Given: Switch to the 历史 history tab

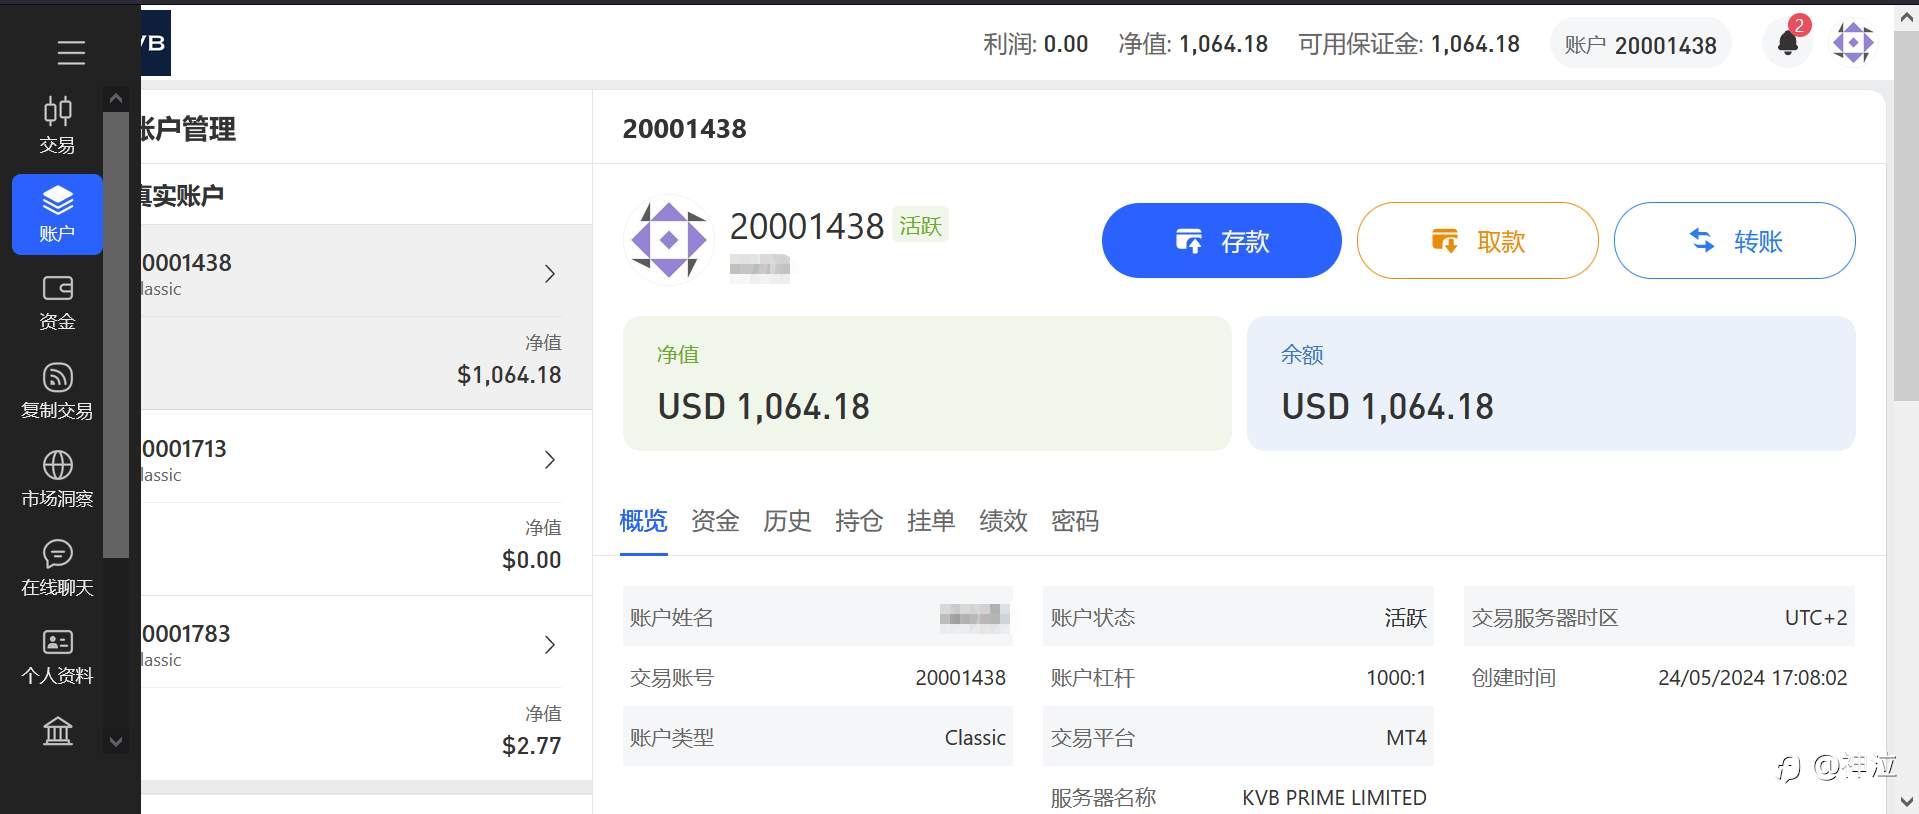Looking at the screenshot, I should pos(787,521).
